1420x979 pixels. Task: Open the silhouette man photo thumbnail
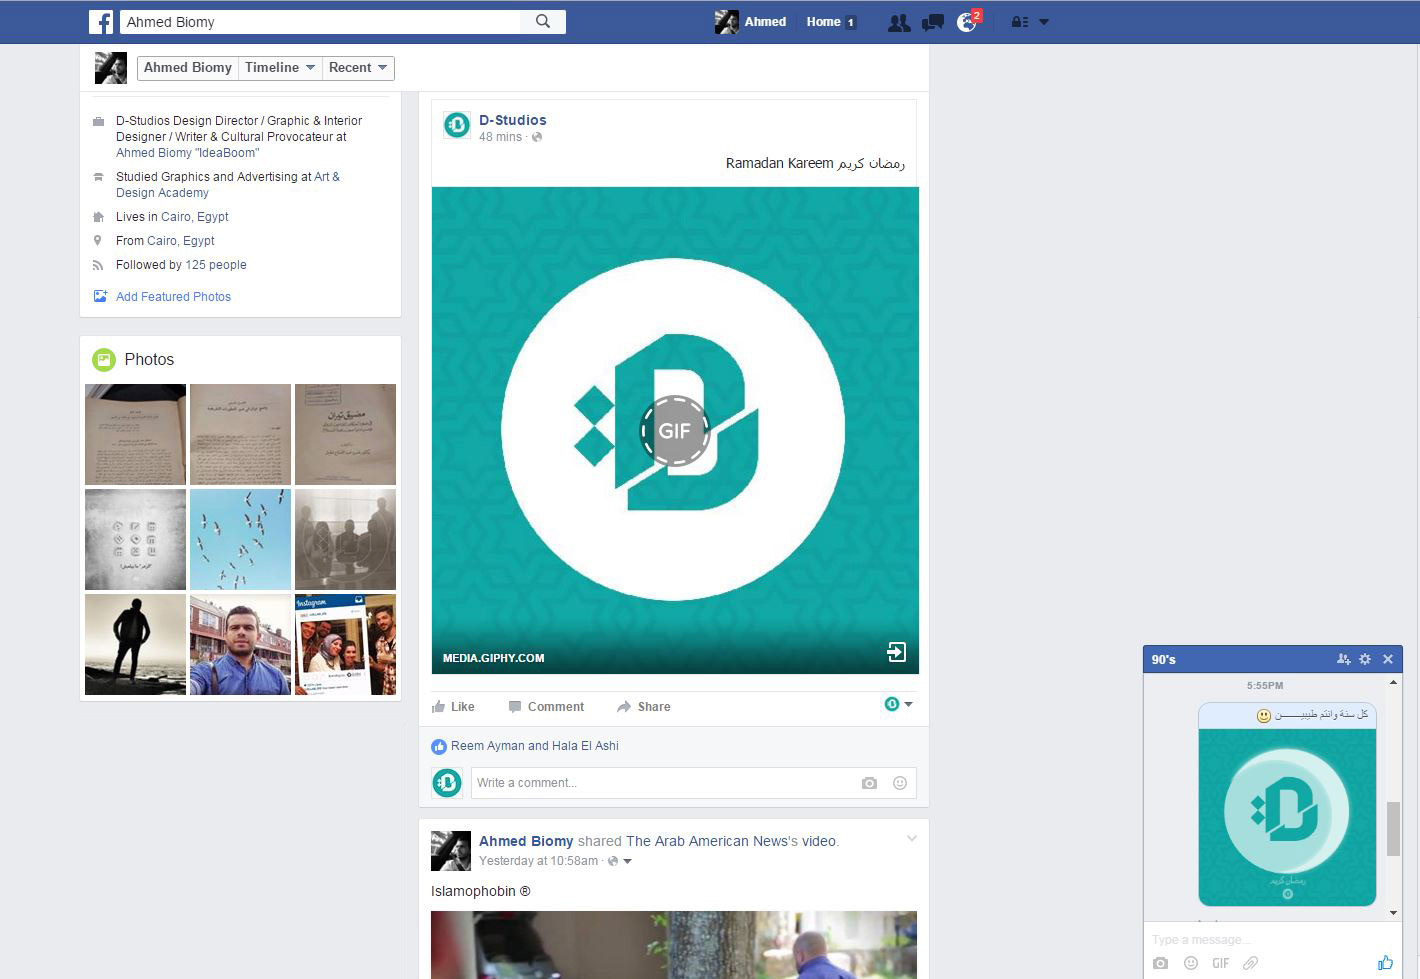tap(135, 644)
